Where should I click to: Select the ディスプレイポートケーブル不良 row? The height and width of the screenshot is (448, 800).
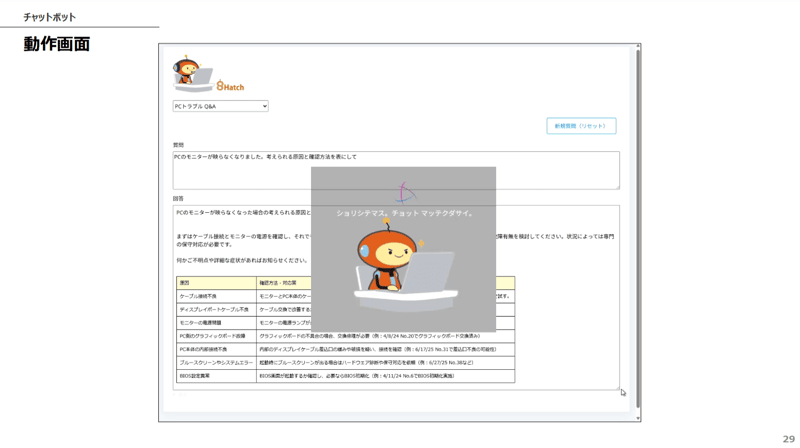click(216, 310)
